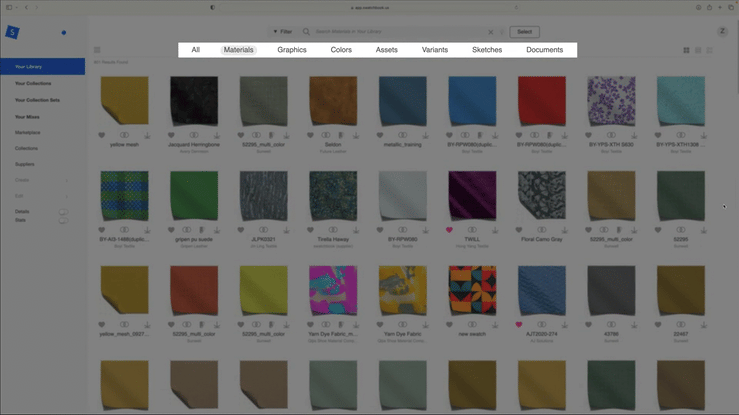Open Your Mixes in sidebar
This screenshot has width=739, height=415.
(27, 117)
